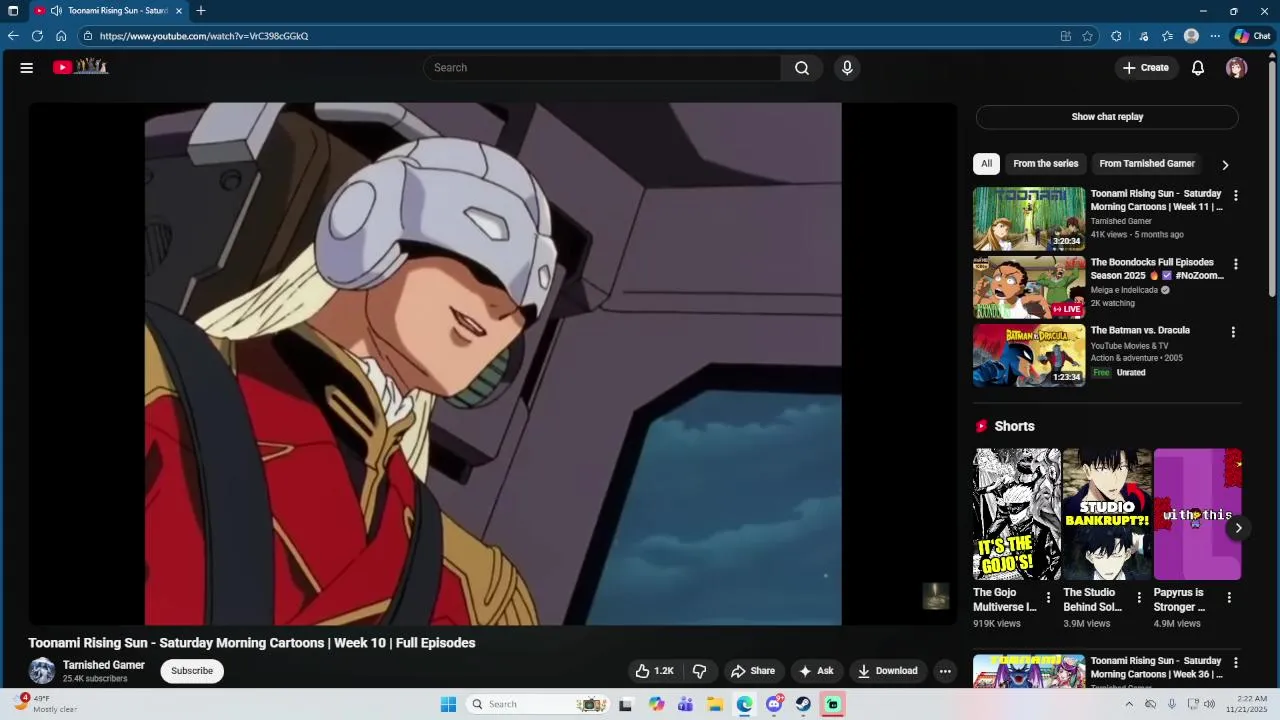Open the YouTube account avatar menu
This screenshot has width=1280, height=720.
click(x=1237, y=68)
